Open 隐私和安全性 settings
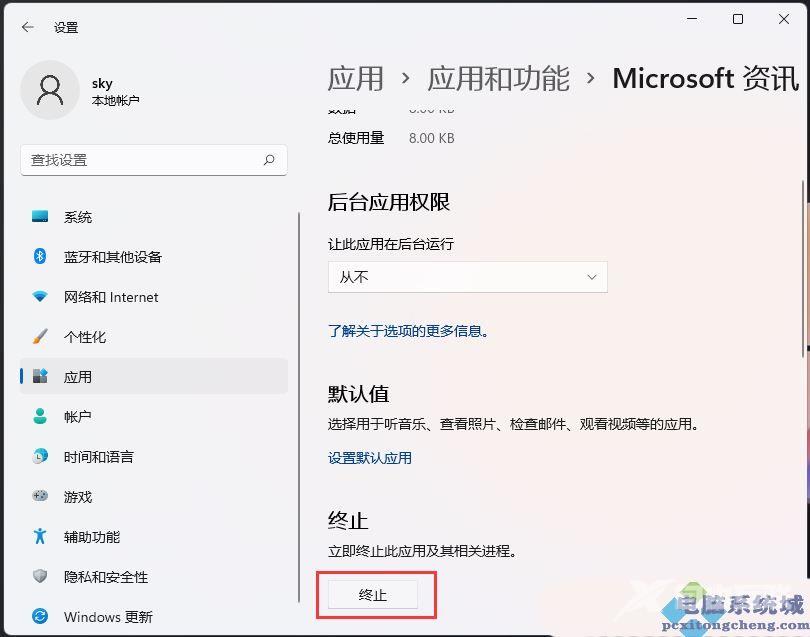This screenshot has height=637, width=810. click(153, 576)
